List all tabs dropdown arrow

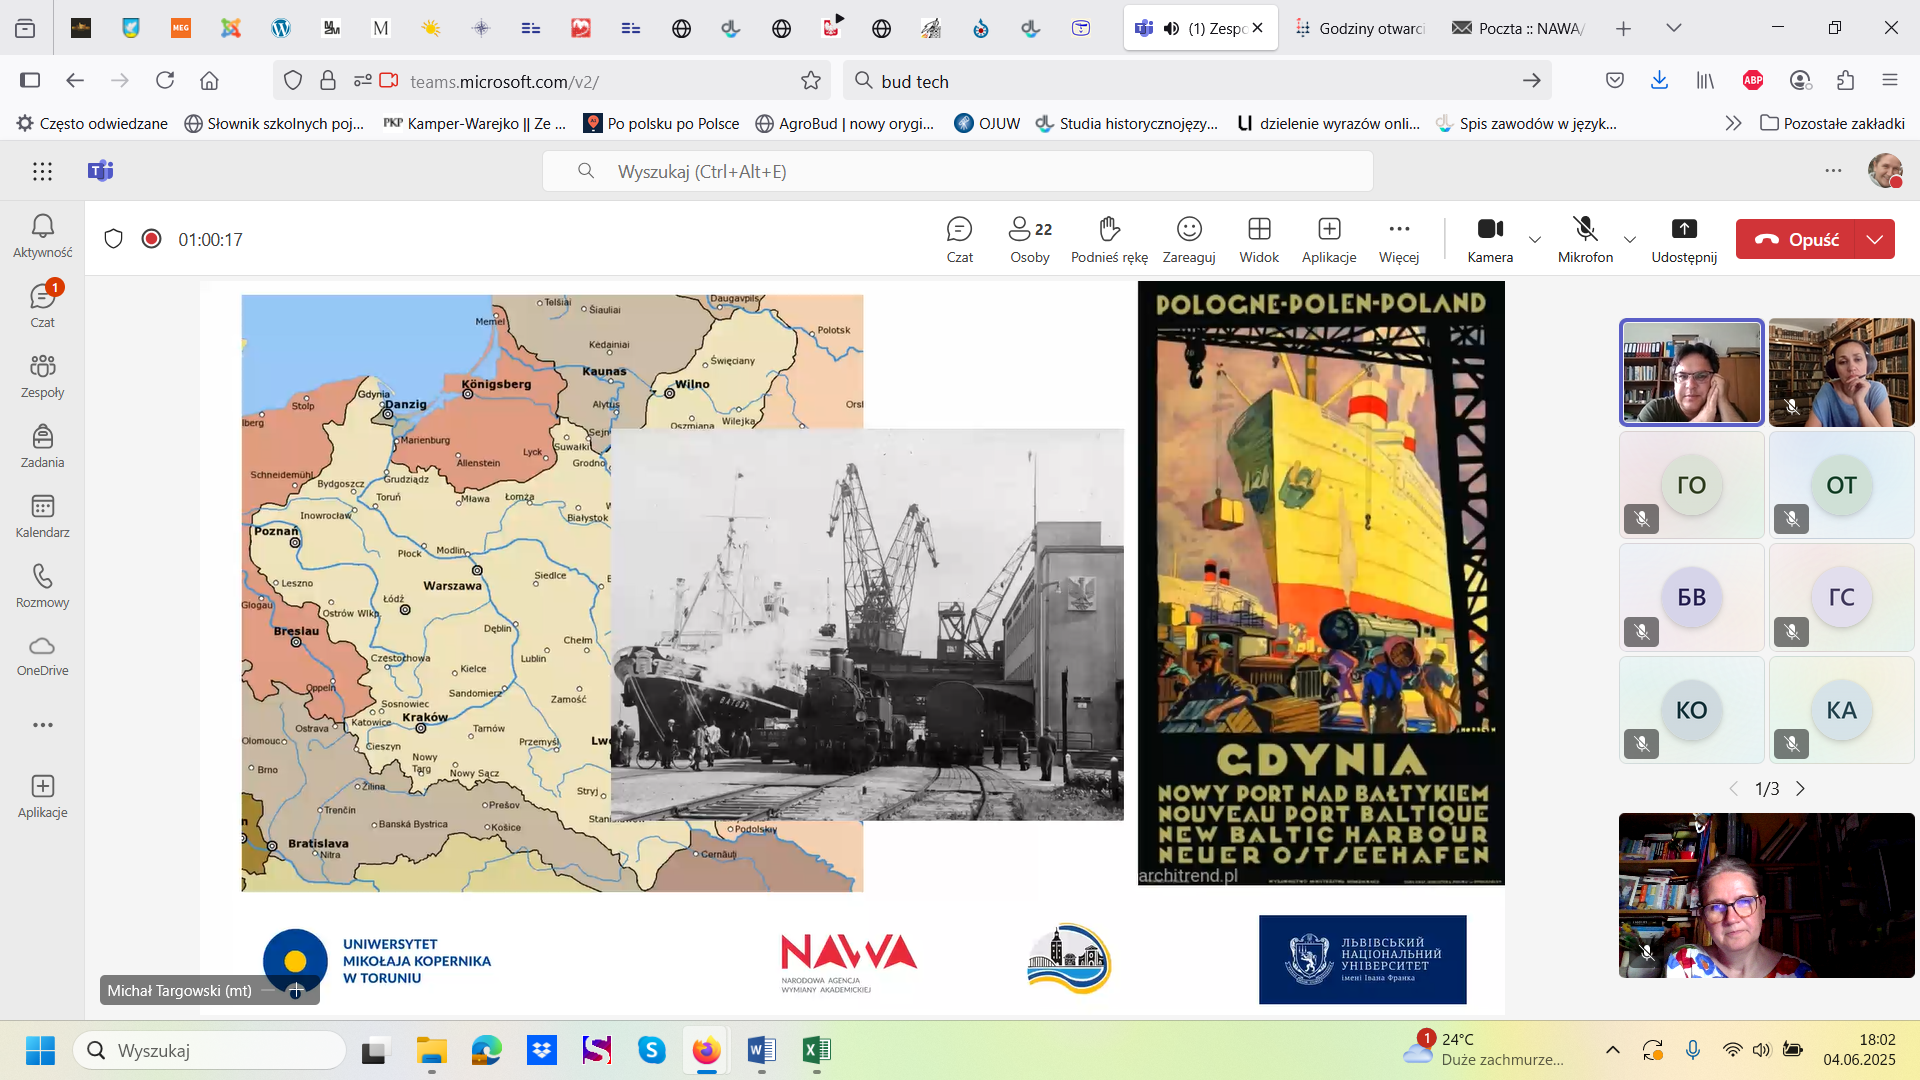(x=1673, y=28)
